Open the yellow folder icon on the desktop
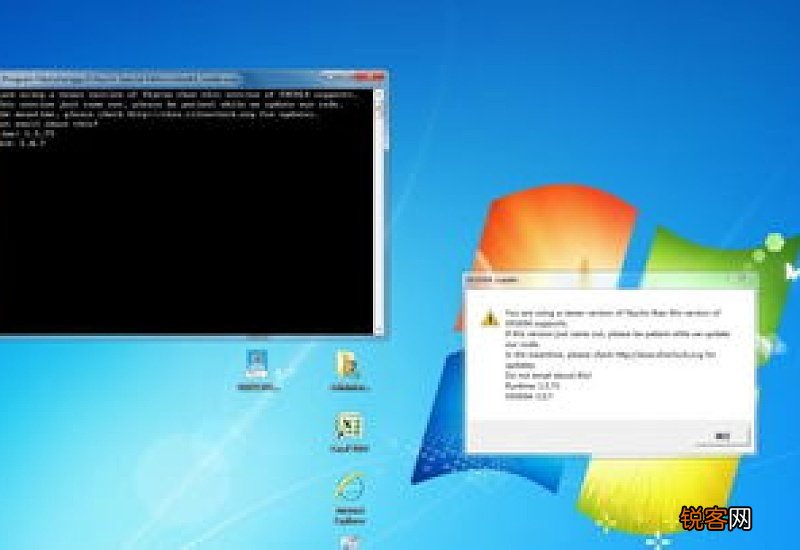The image size is (800, 550). point(348,365)
